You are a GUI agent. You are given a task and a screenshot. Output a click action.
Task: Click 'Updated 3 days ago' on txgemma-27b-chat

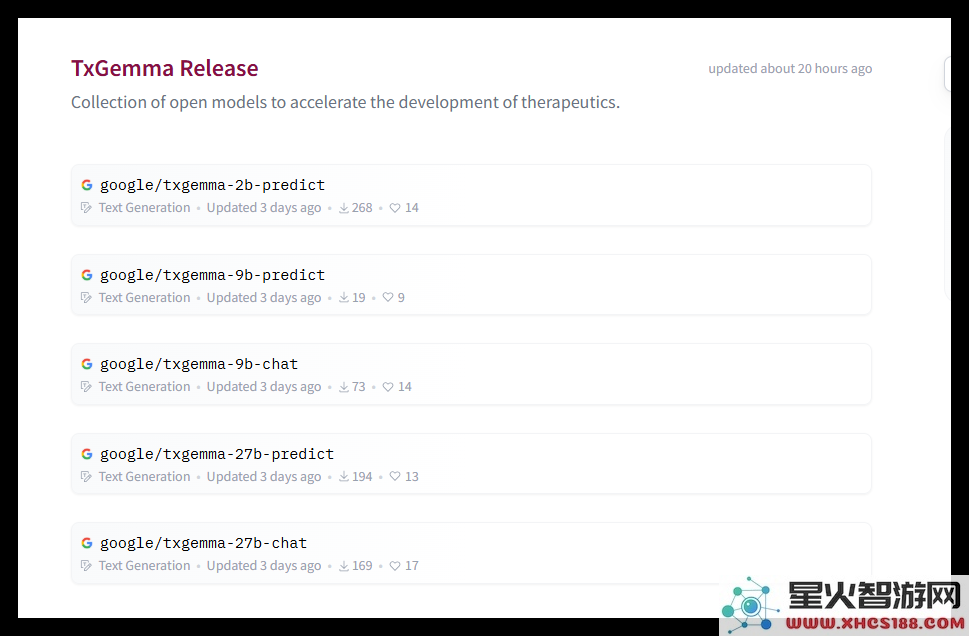pos(264,566)
